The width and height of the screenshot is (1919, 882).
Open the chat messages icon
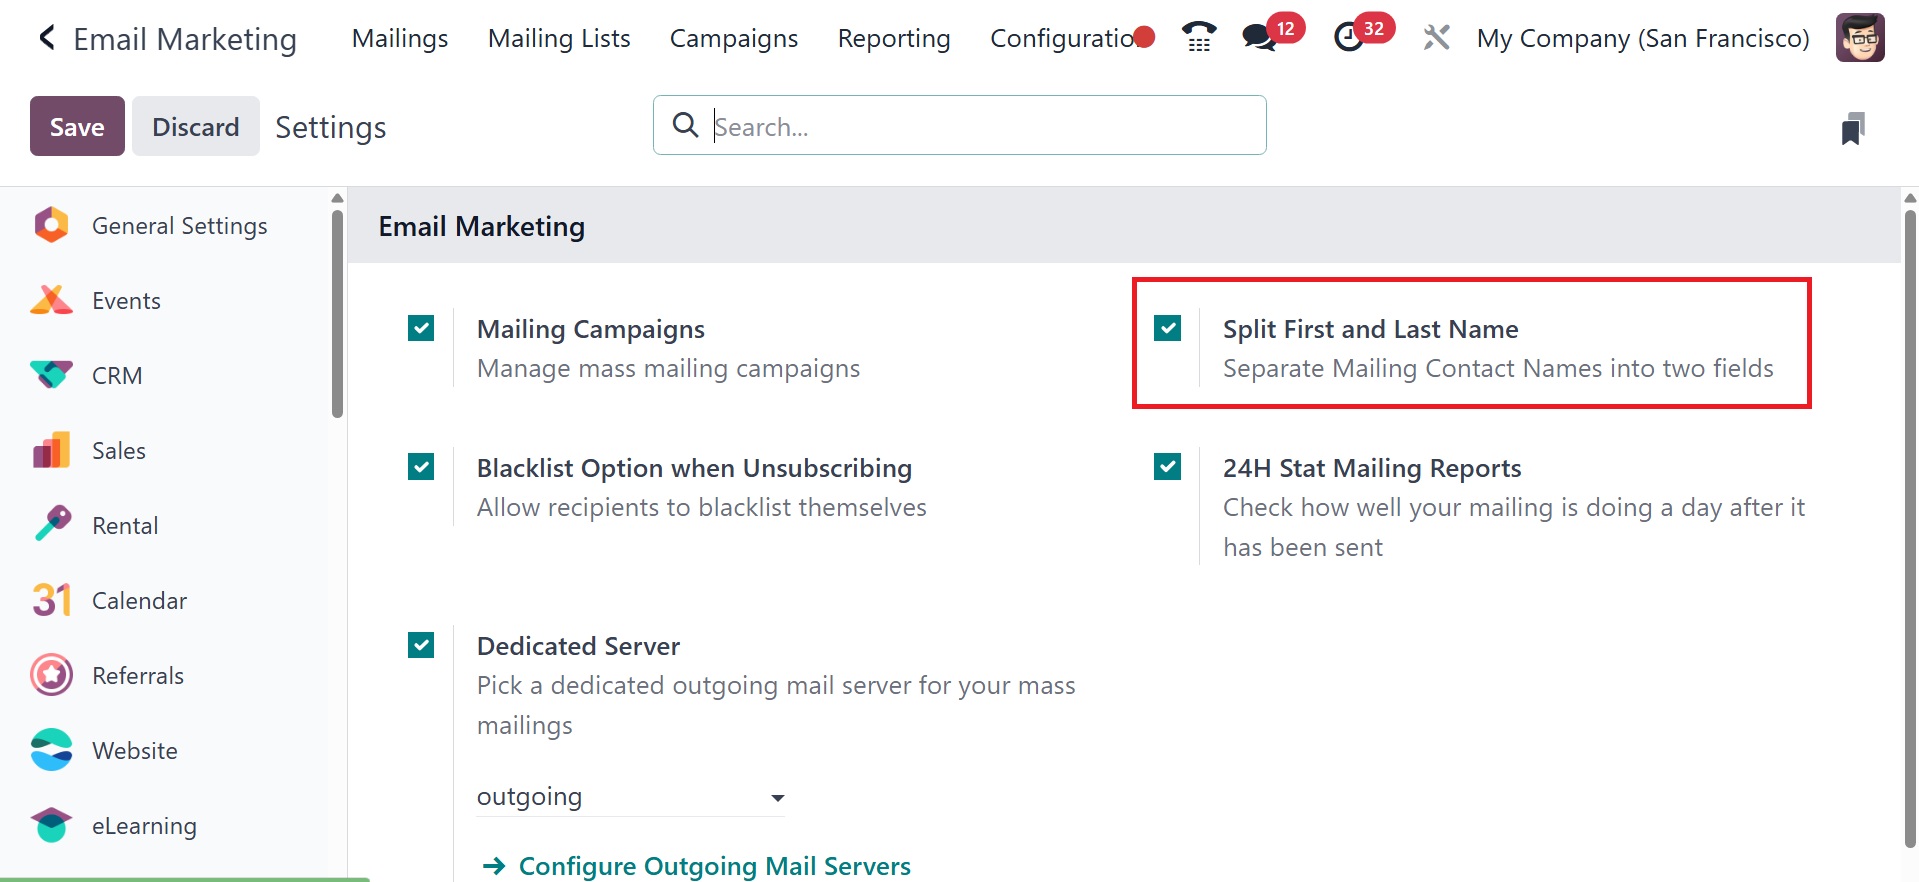(x=1259, y=38)
